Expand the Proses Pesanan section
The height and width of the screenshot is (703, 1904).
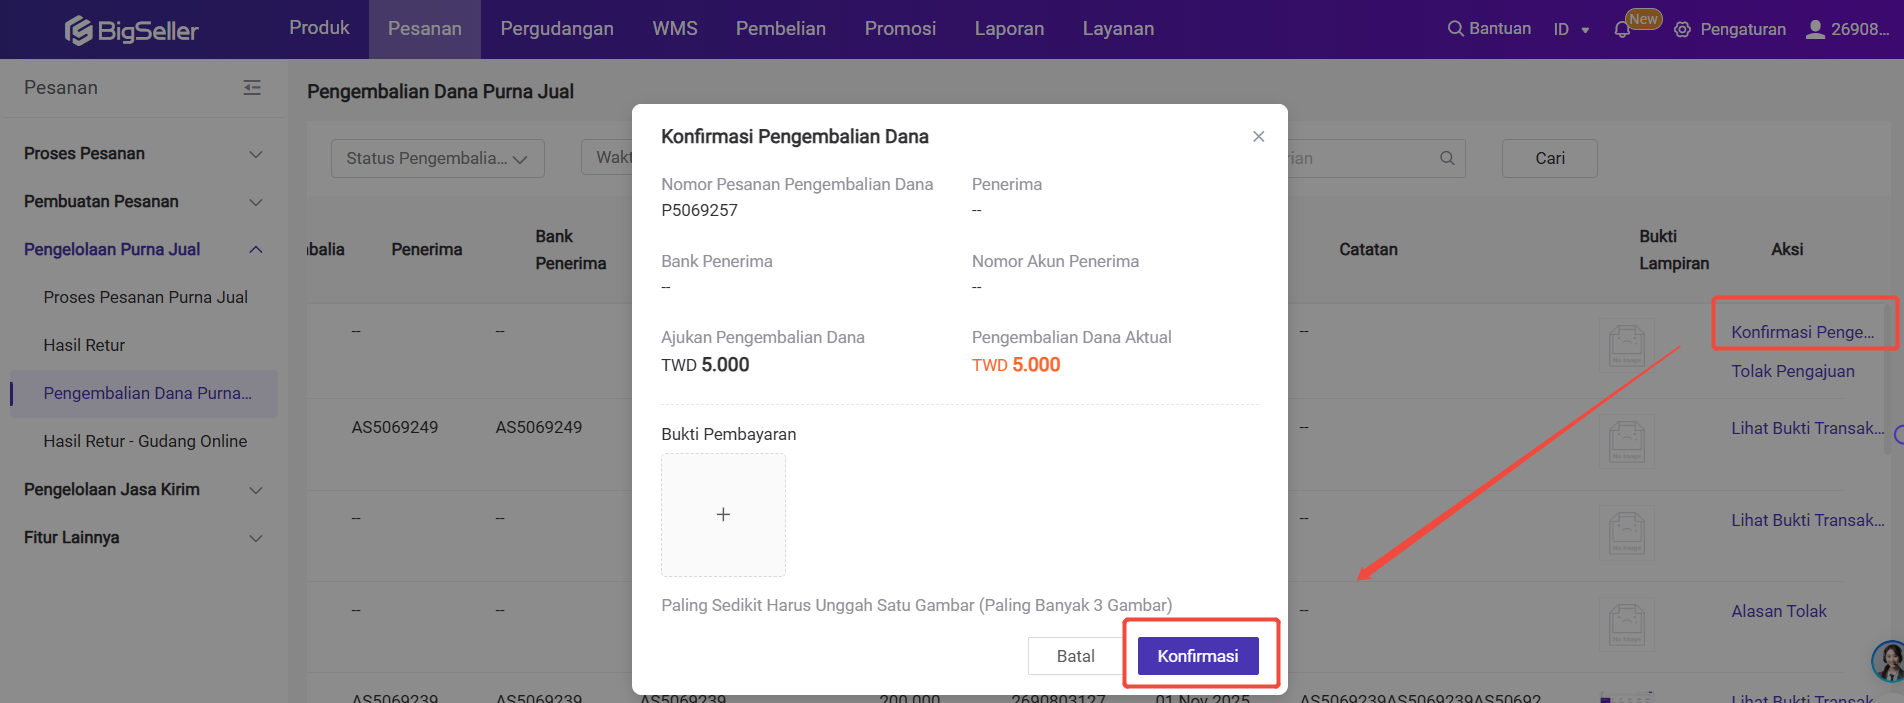[x=256, y=154]
